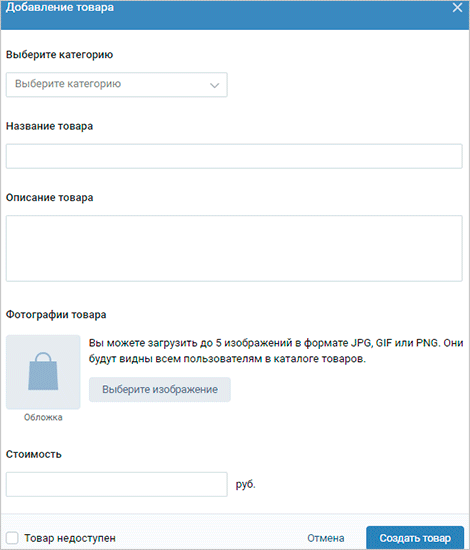Screen dimensions: 470x550
Task: Click the Создать товар button
Action: pyautogui.click(x=415, y=538)
